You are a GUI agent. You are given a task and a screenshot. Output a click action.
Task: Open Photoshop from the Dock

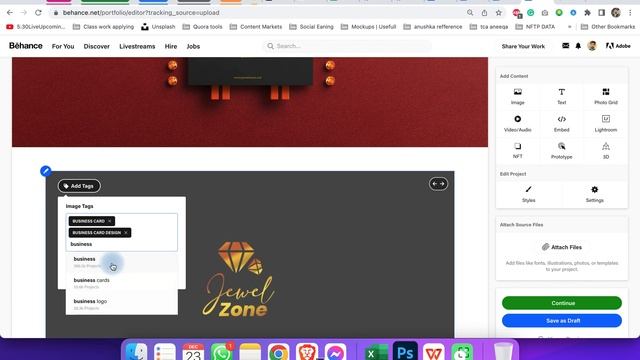click(405, 352)
